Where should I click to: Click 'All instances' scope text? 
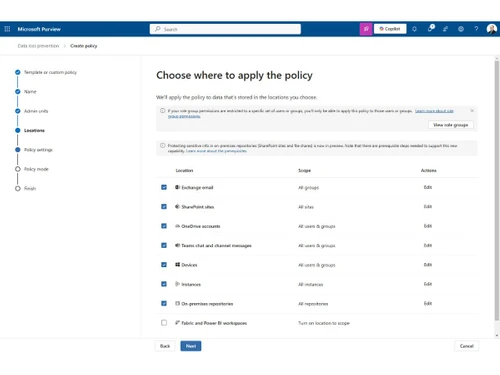tap(310, 284)
